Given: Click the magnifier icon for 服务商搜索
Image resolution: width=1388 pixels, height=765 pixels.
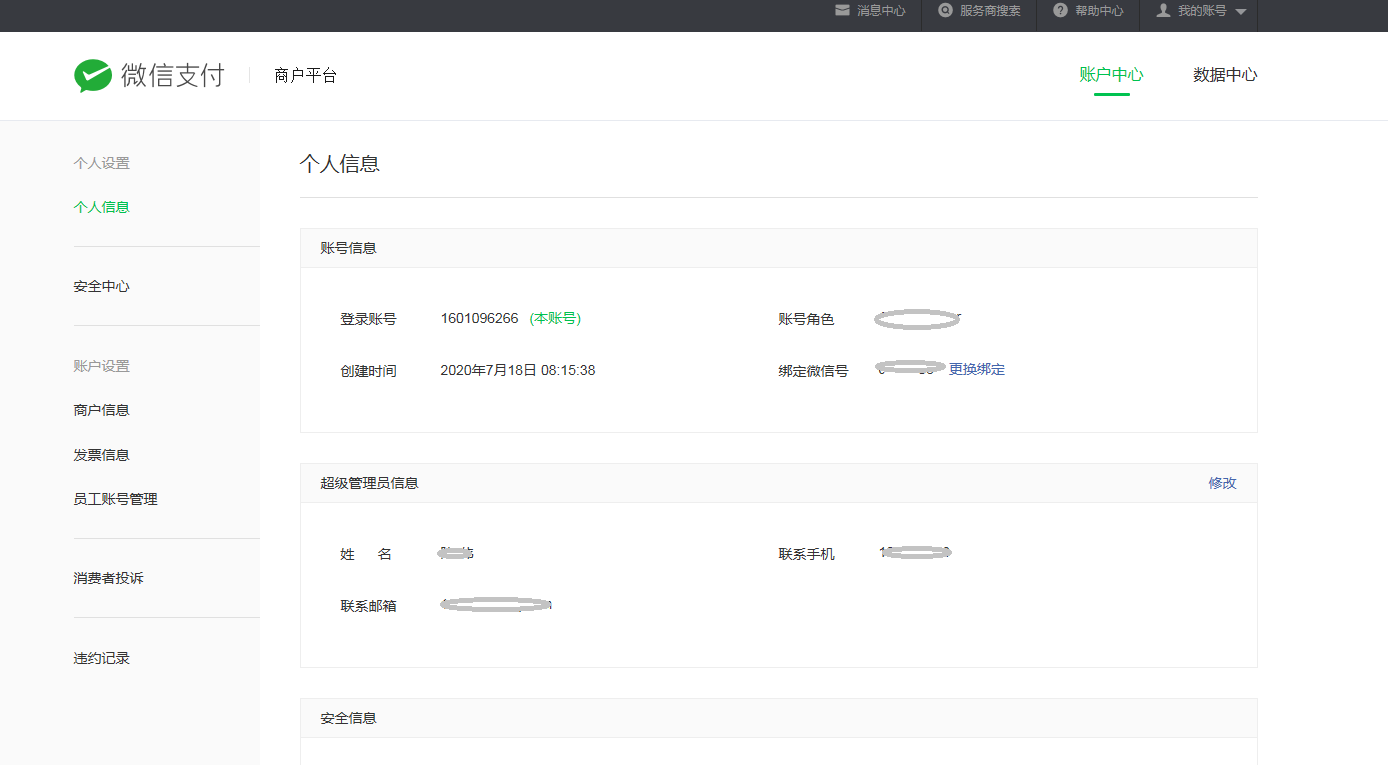Looking at the screenshot, I should point(945,11).
